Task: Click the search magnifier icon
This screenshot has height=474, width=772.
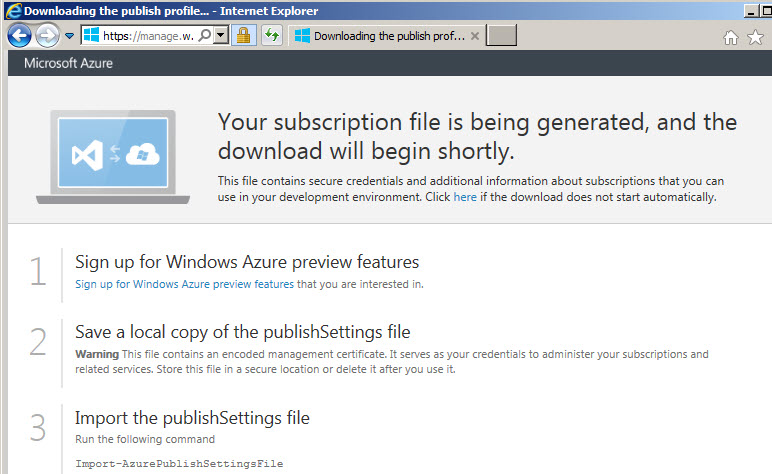Action: click(203, 36)
